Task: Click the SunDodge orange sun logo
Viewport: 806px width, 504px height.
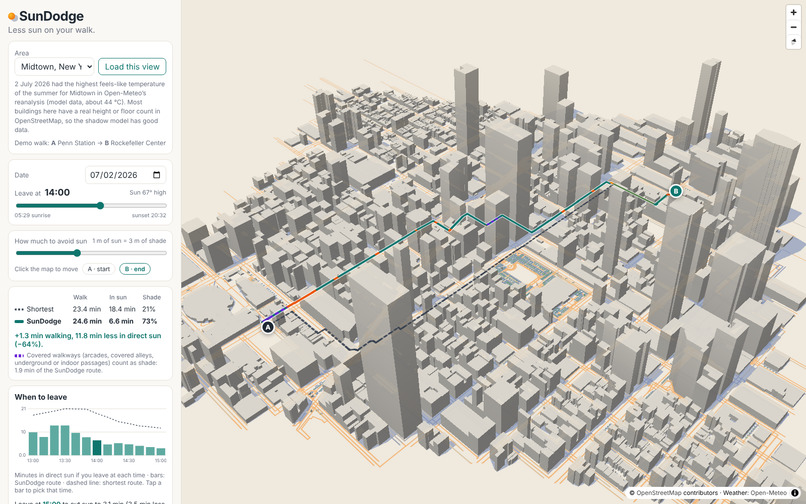Action: coord(12,16)
